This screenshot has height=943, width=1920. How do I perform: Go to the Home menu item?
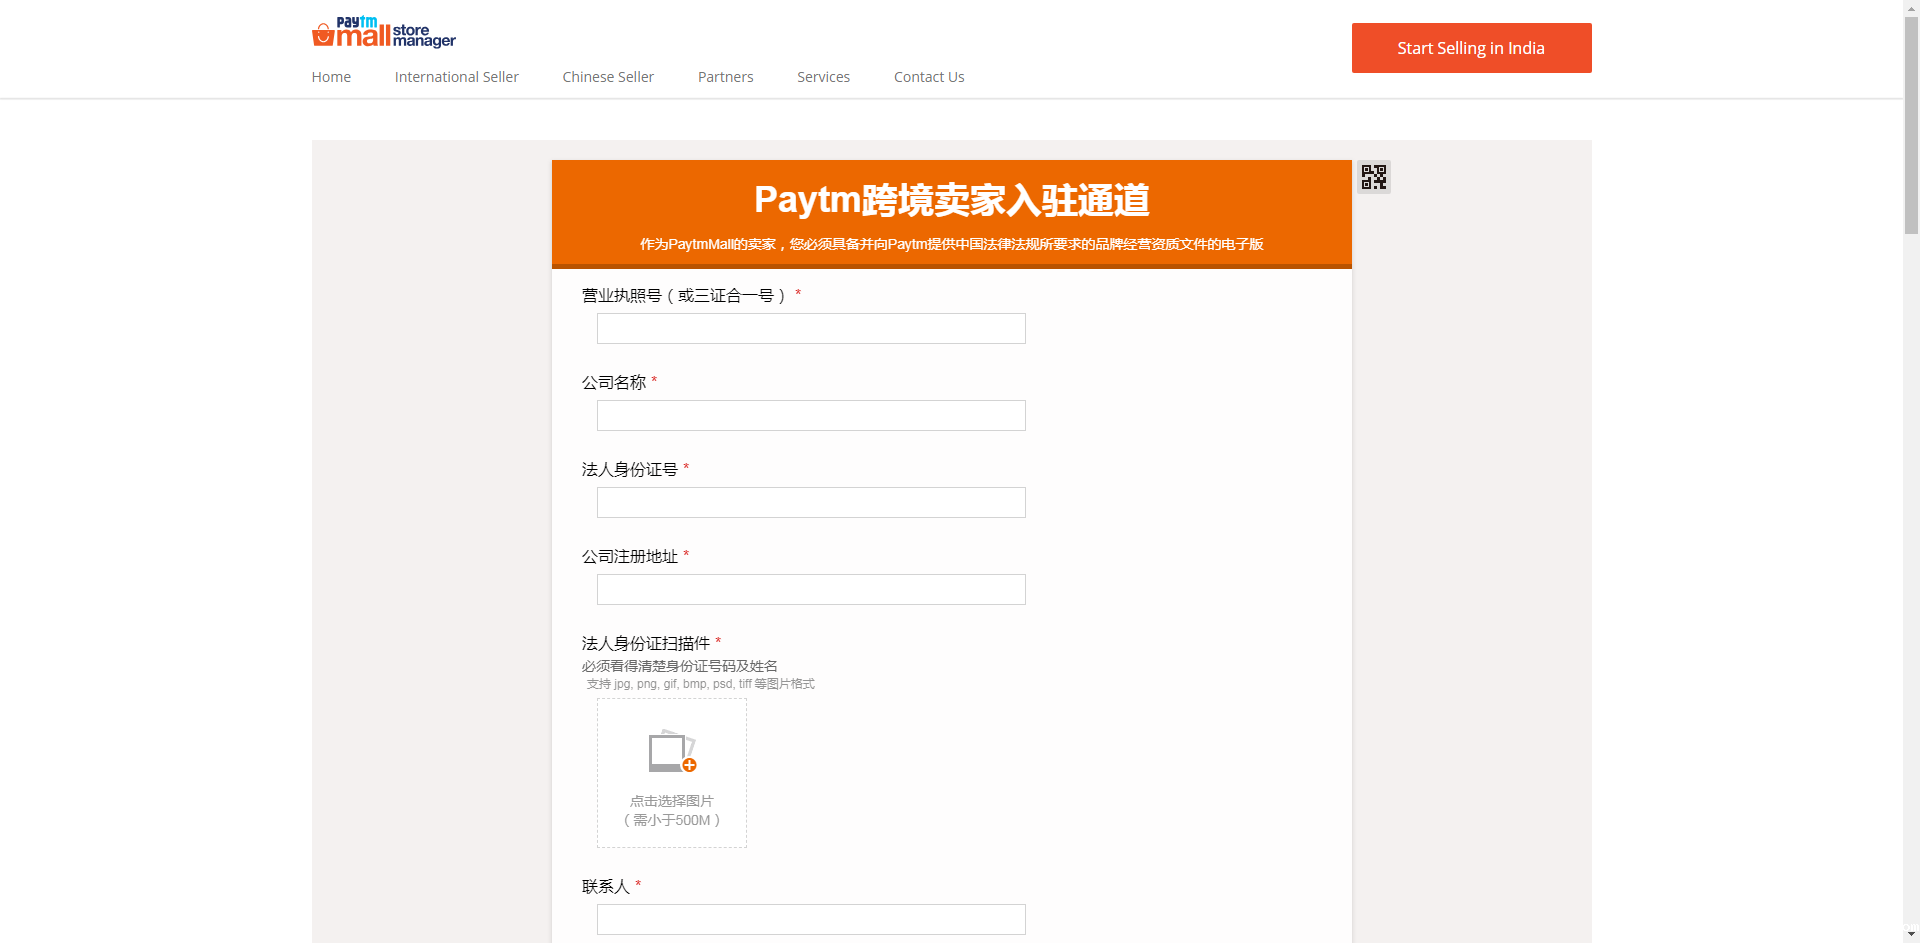[x=331, y=77]
